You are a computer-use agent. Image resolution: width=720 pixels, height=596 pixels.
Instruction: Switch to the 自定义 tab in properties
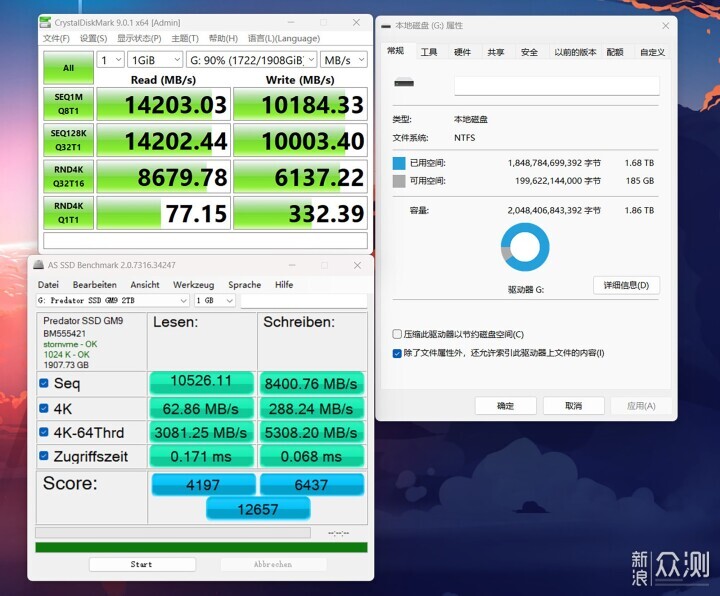[652, 52]
